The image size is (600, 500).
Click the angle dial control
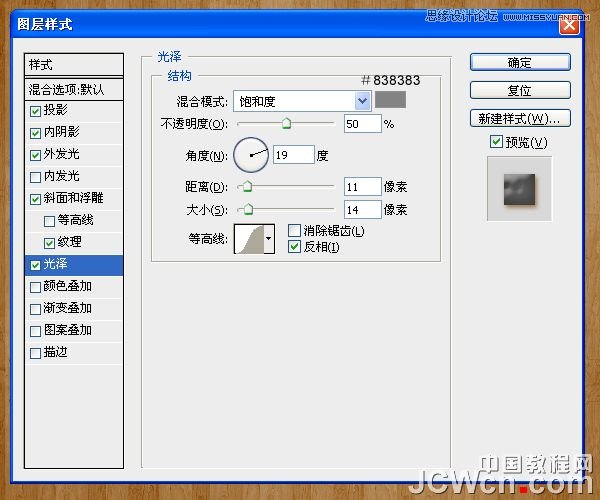click(x=251, y=155)
